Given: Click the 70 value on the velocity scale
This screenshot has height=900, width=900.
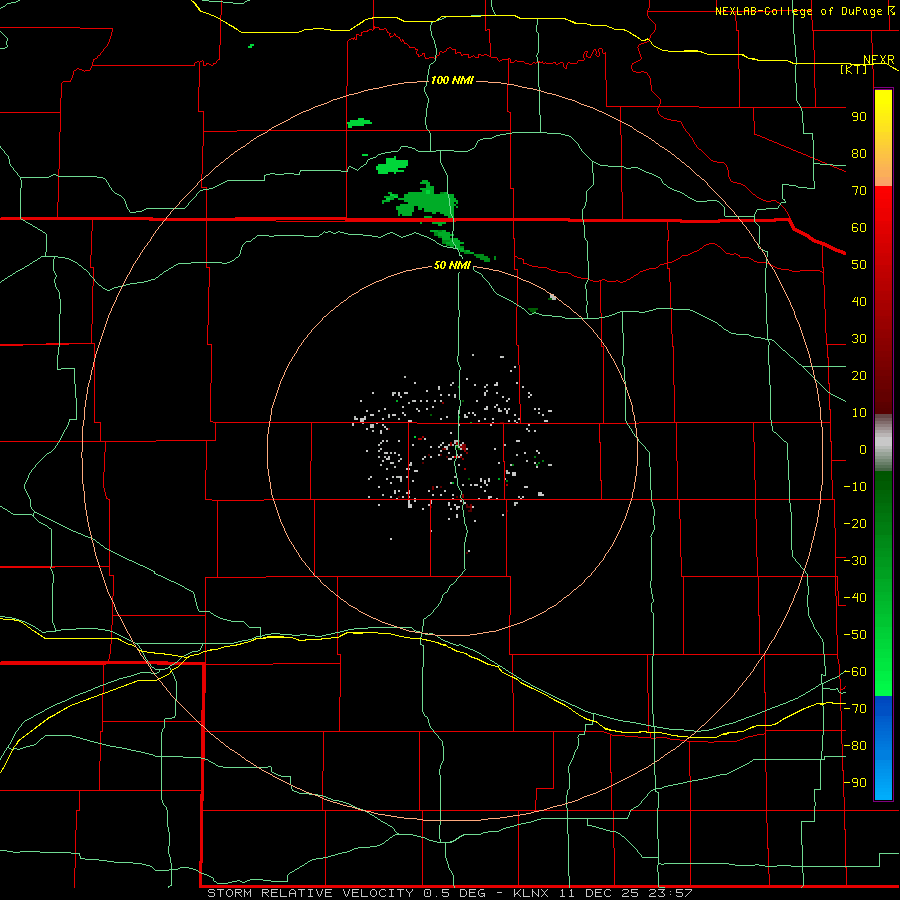Looking at the screenshot, I should [x=859, y=191].
